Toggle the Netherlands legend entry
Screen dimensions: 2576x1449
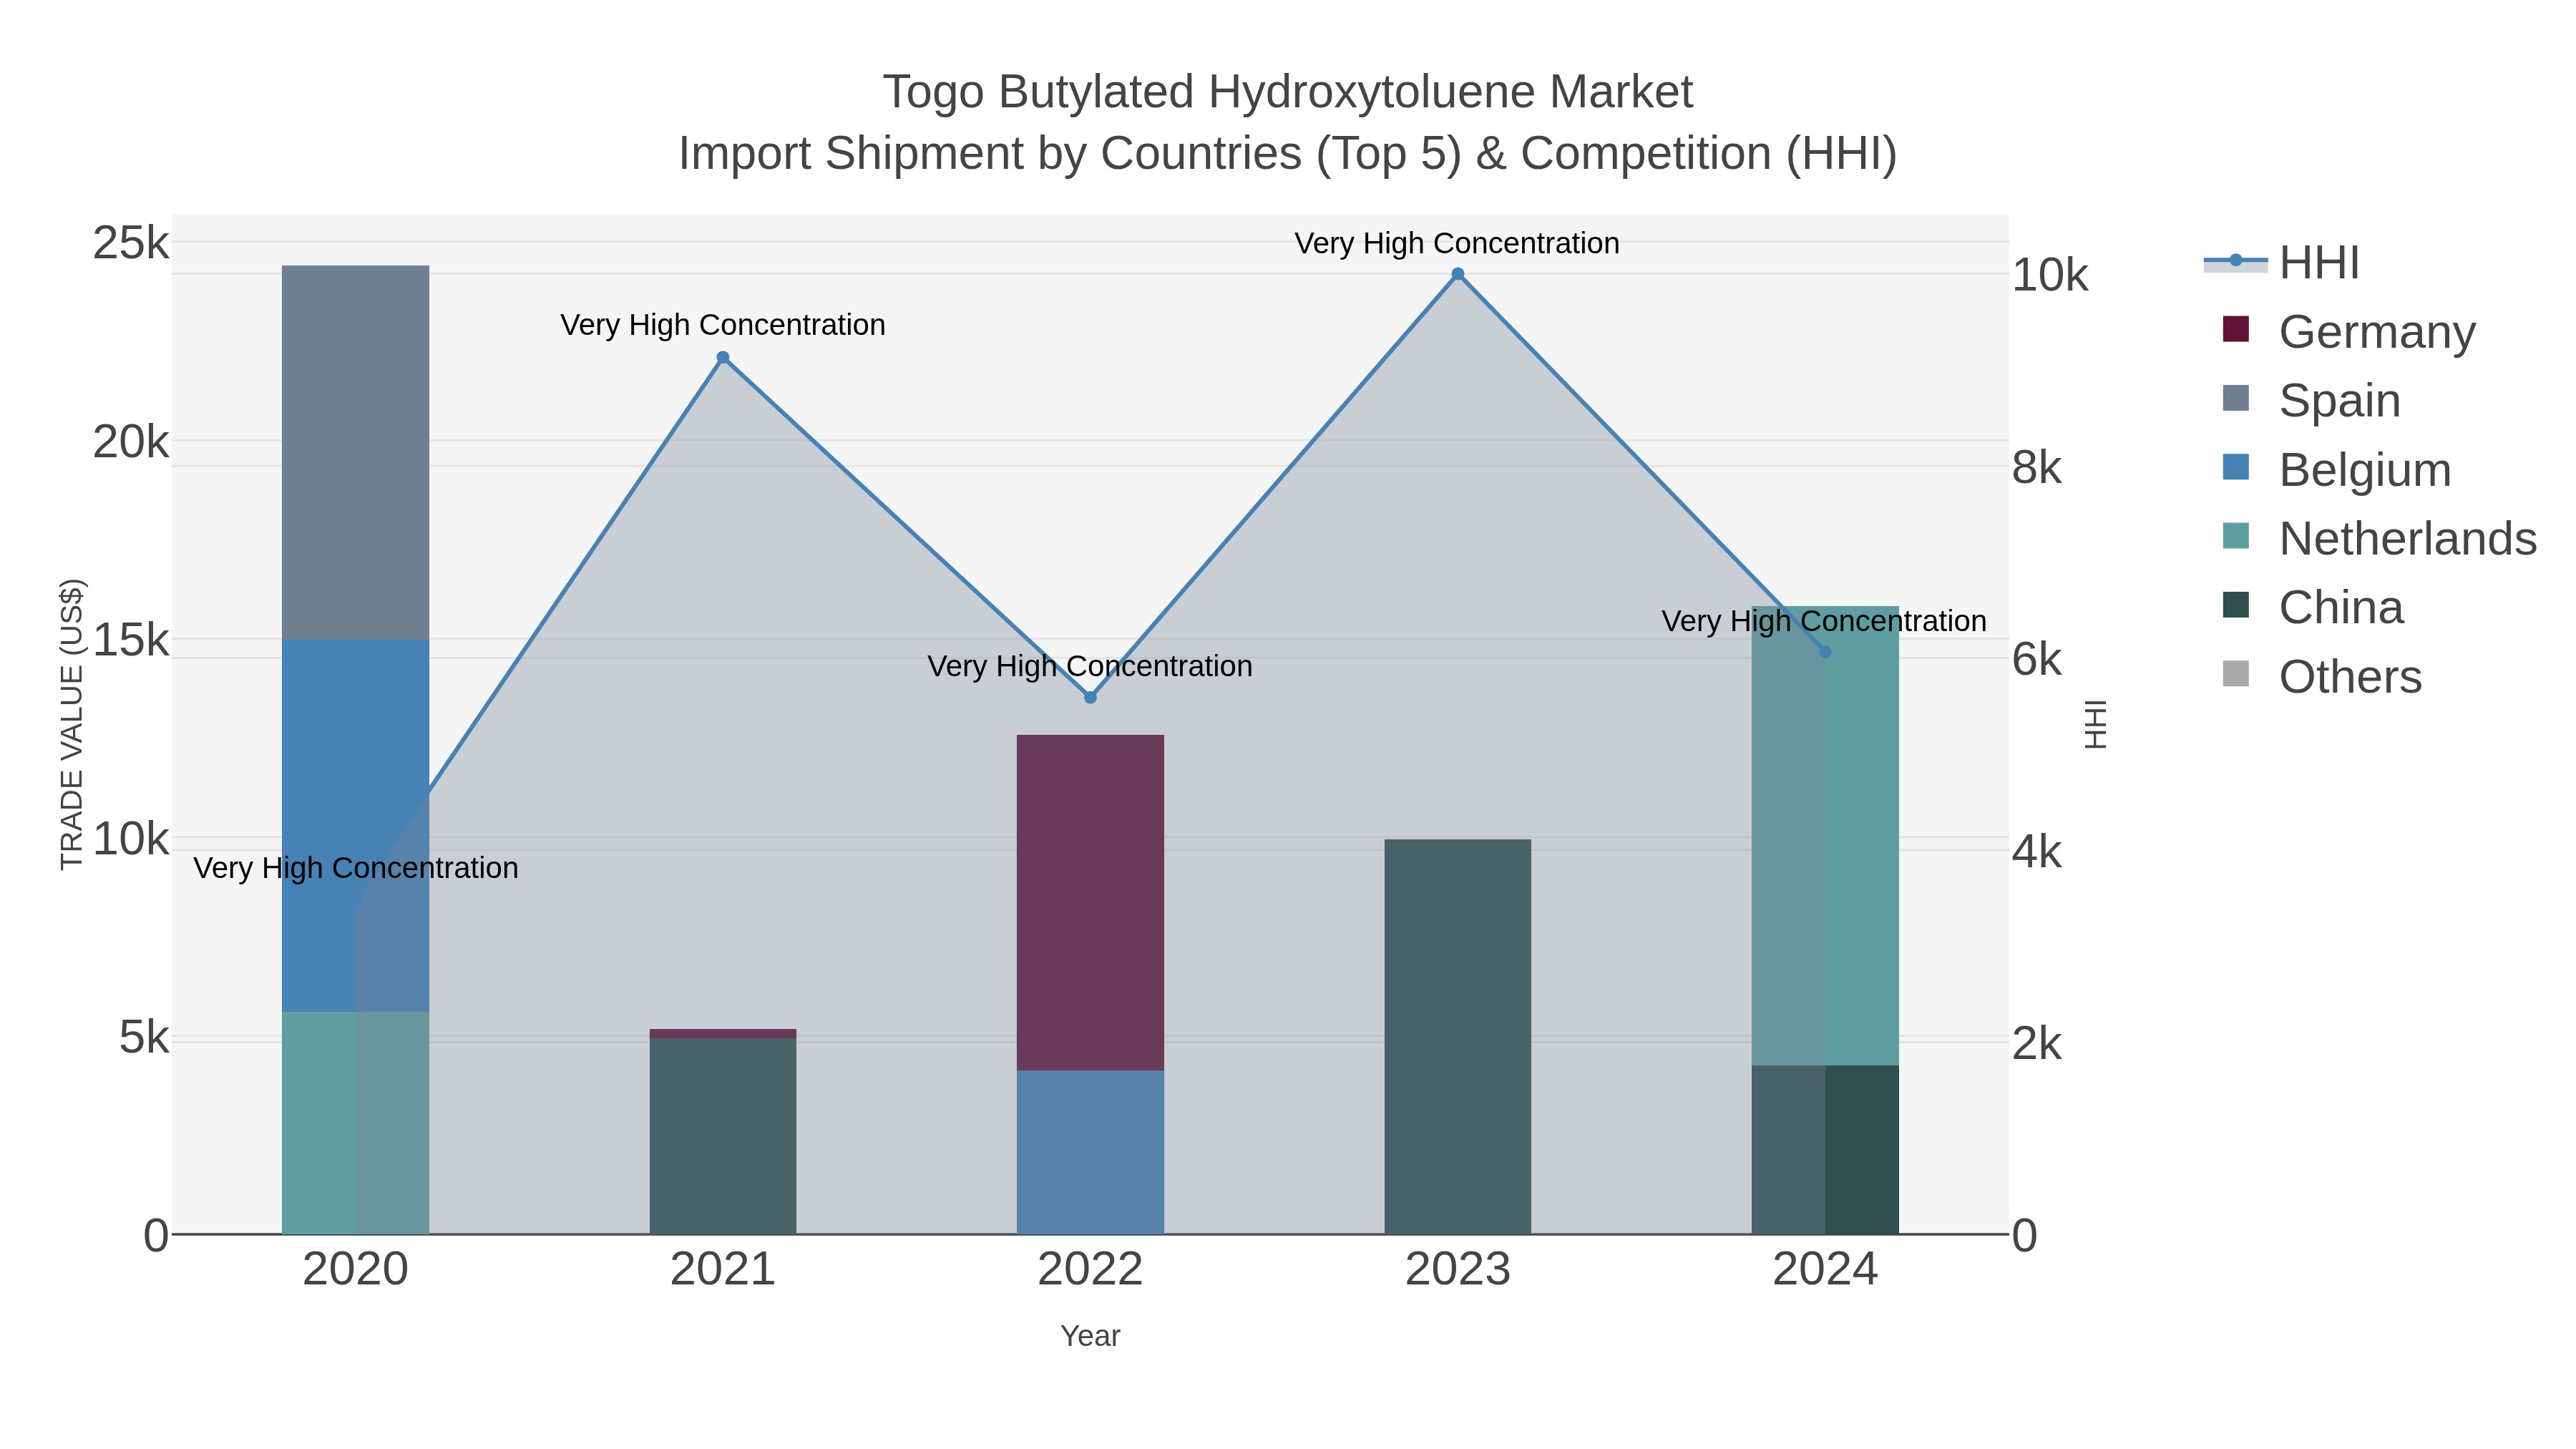2378,538
